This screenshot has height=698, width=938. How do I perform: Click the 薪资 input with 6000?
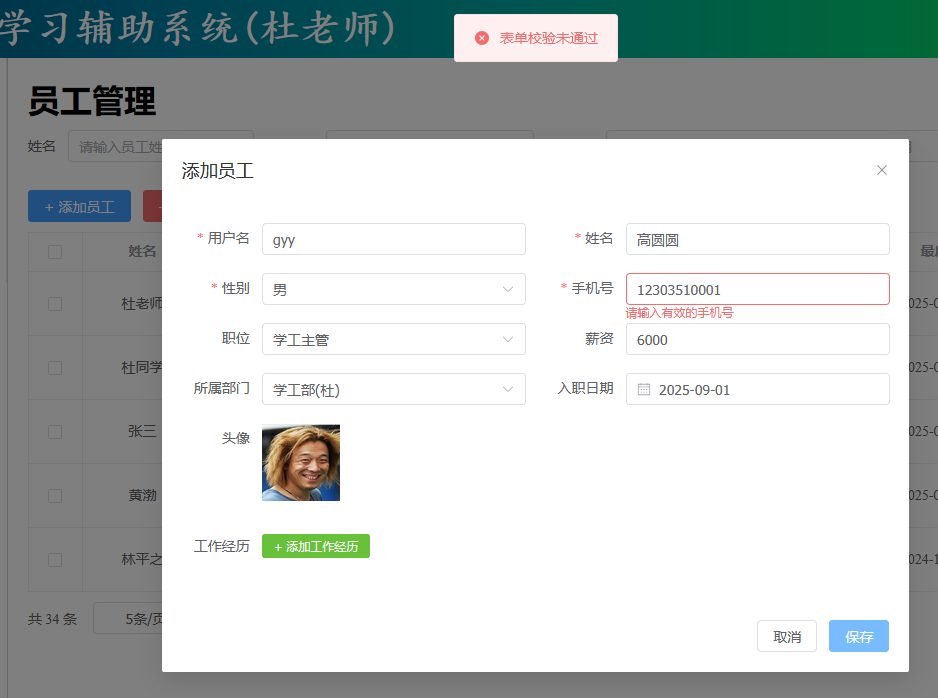757,339
